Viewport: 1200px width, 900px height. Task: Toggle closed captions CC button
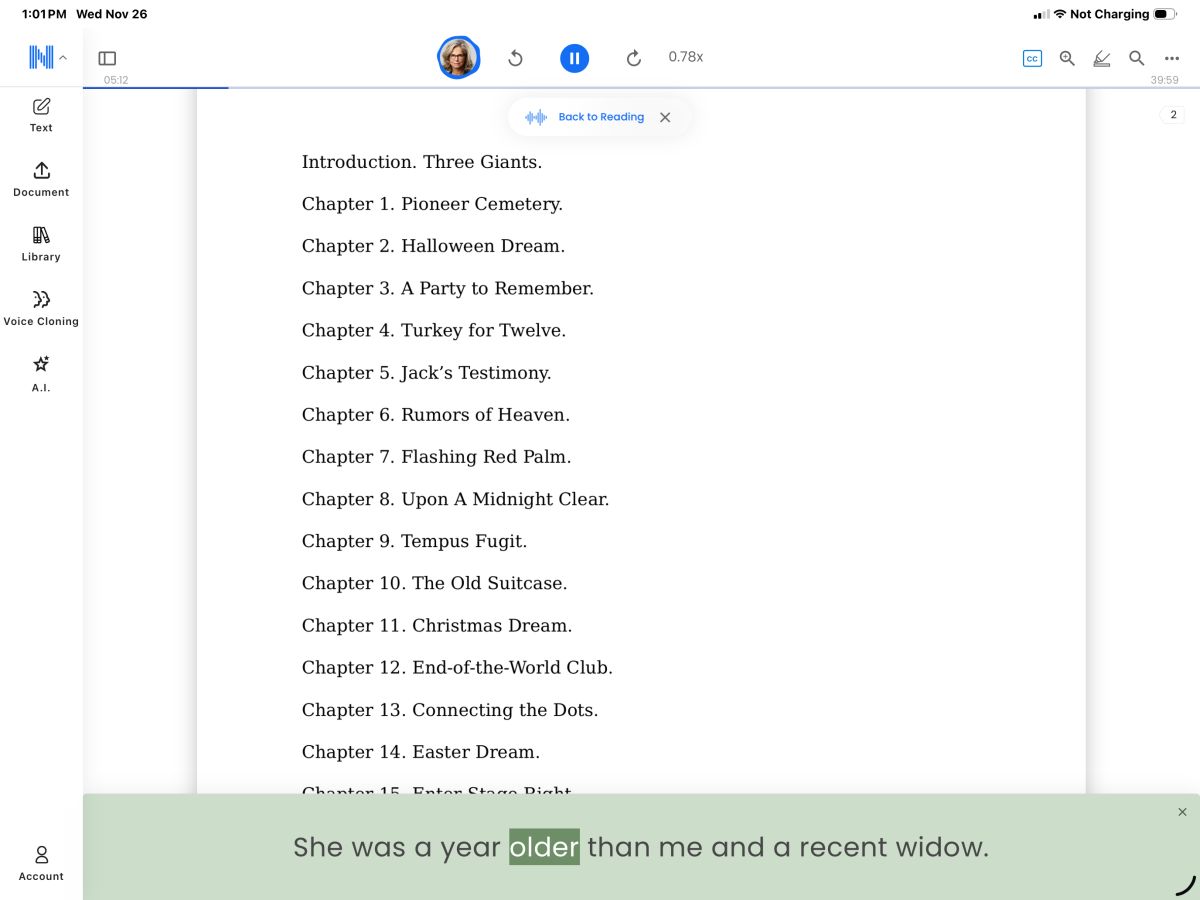pos(1032,58)
